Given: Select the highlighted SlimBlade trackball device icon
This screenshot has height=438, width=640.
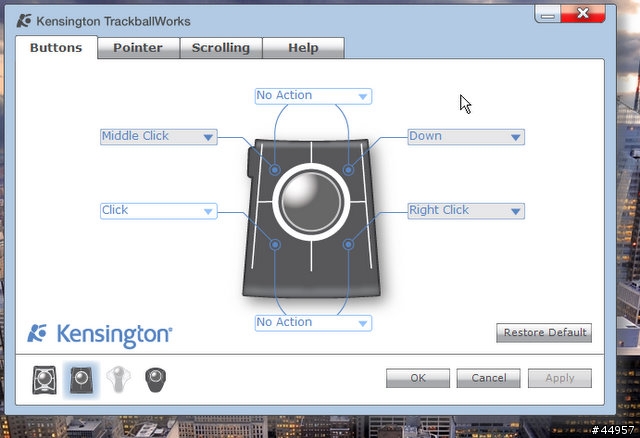Looking at the screenshot, I should (x=81, y=380).
